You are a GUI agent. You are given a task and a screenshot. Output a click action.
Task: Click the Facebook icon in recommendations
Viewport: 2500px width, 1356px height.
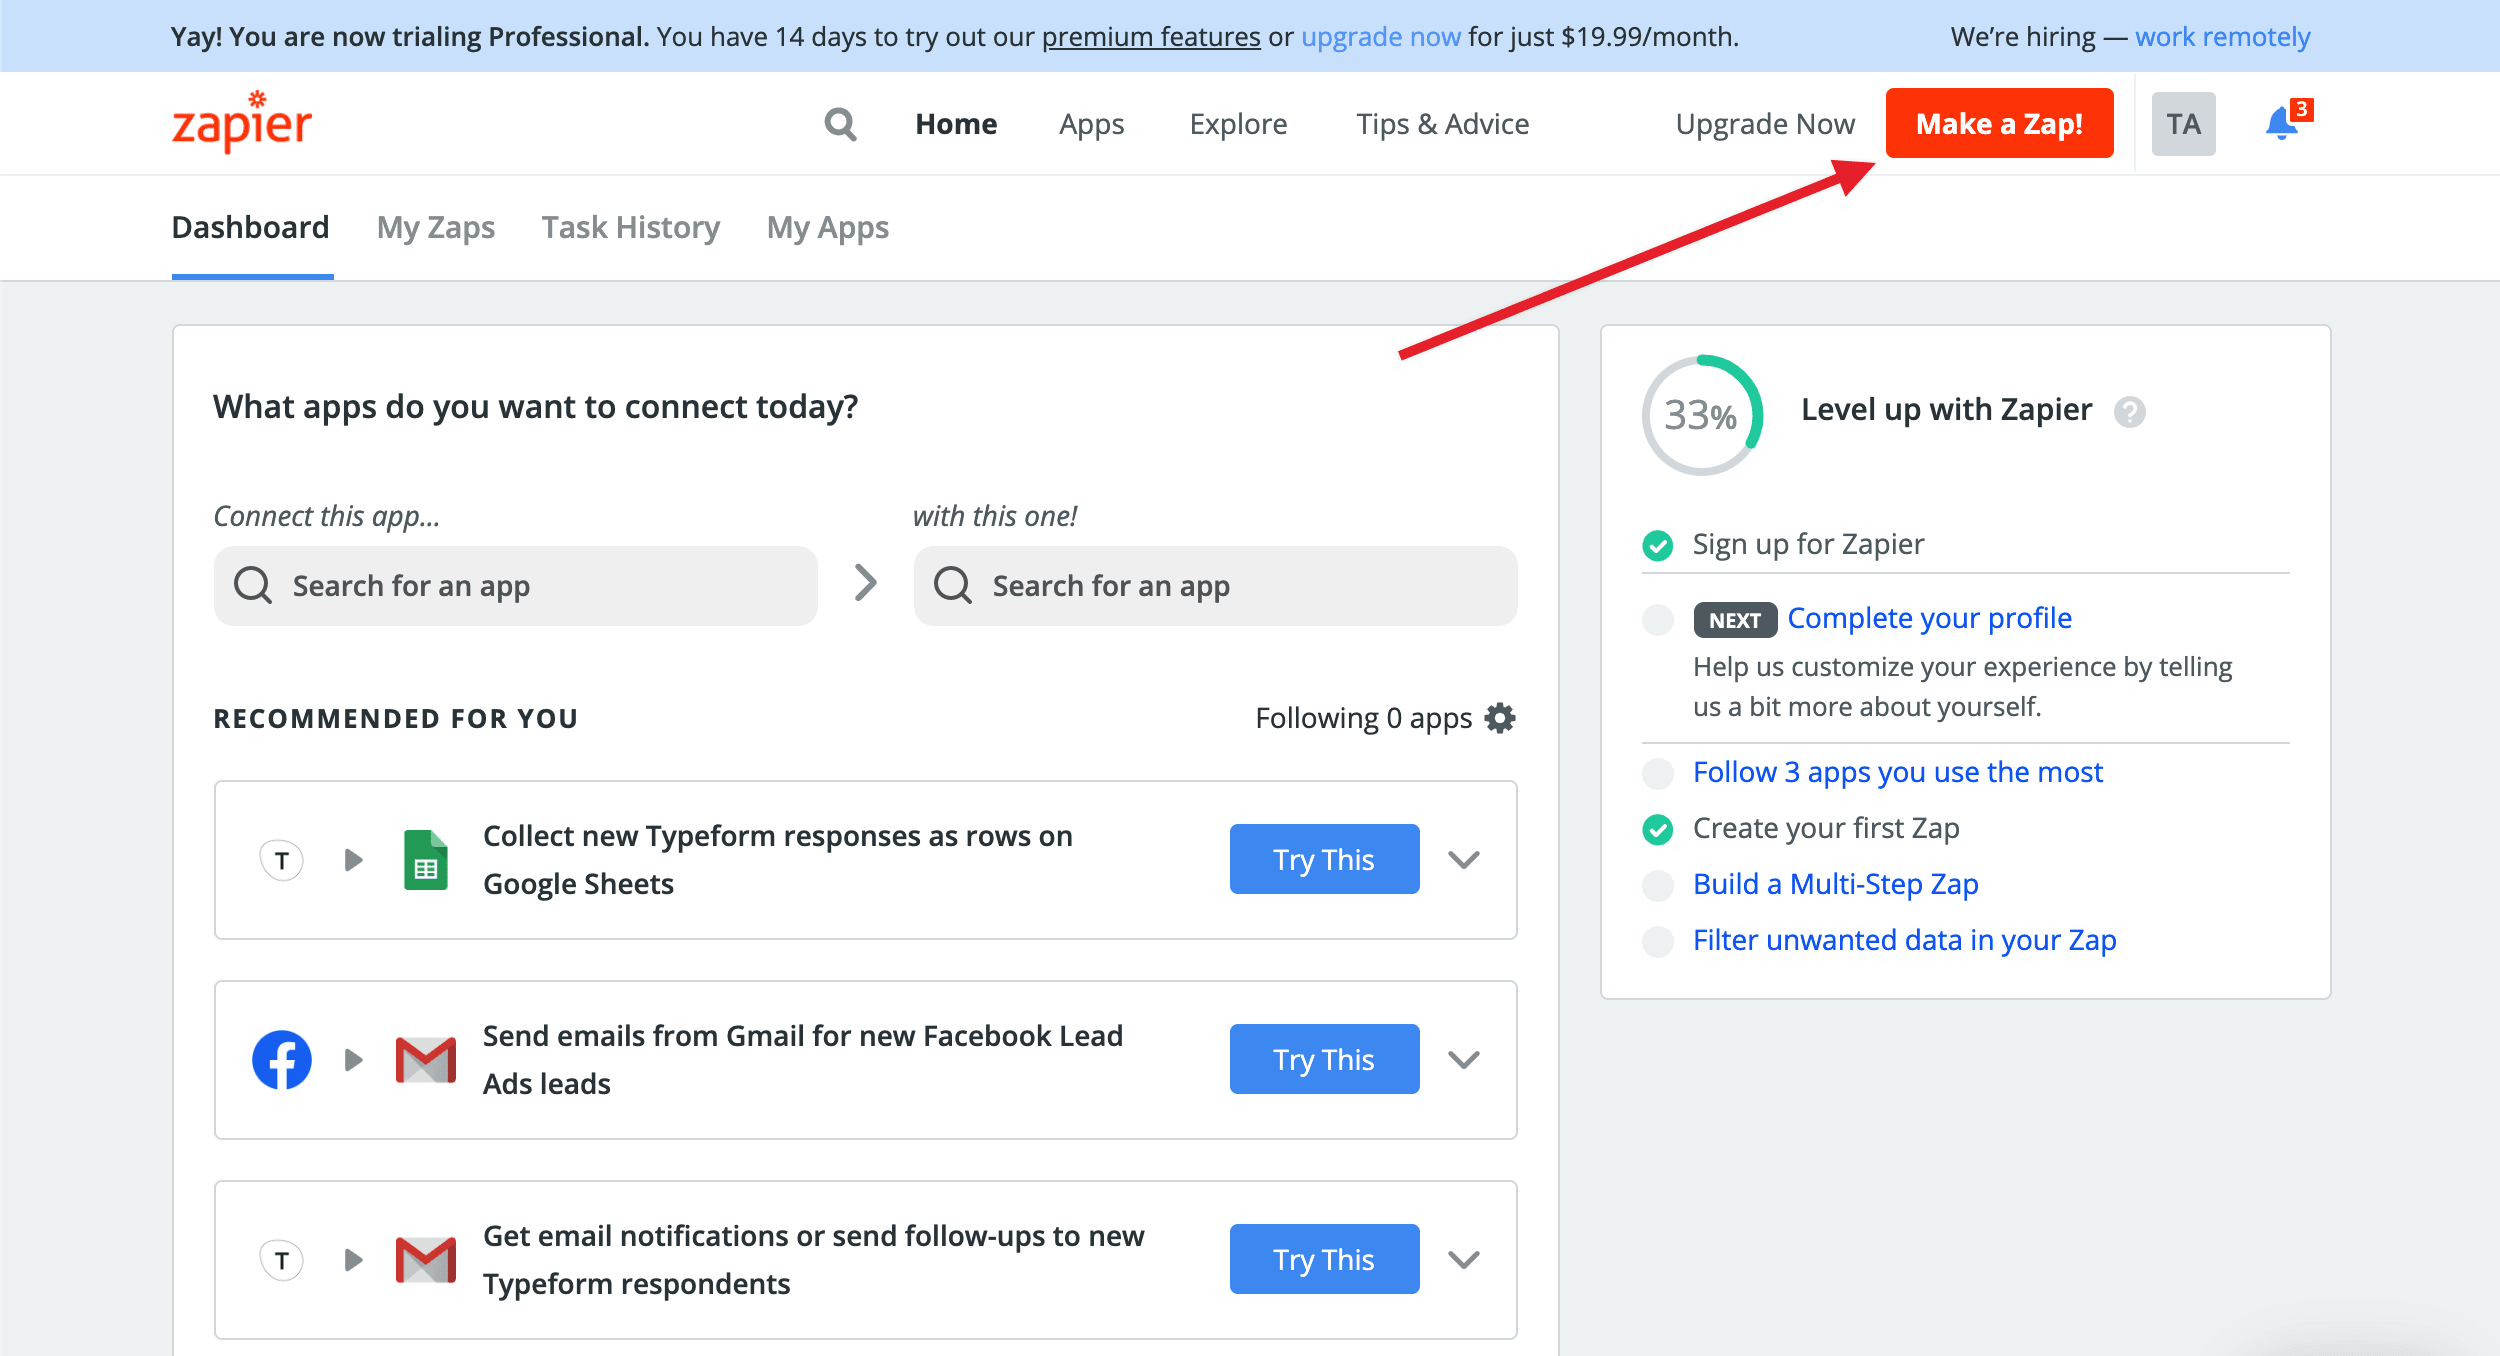[x=282, y=1060]
